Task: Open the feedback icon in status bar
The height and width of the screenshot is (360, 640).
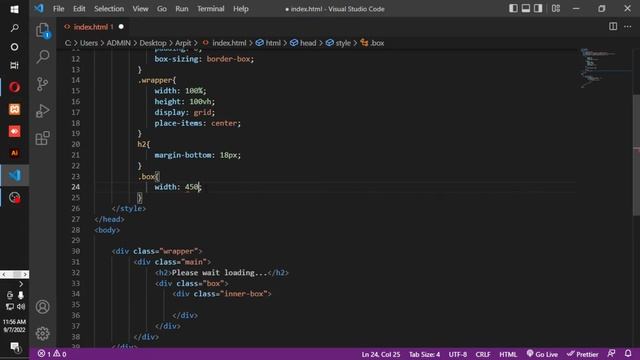Action: click(x=611, y=354)
